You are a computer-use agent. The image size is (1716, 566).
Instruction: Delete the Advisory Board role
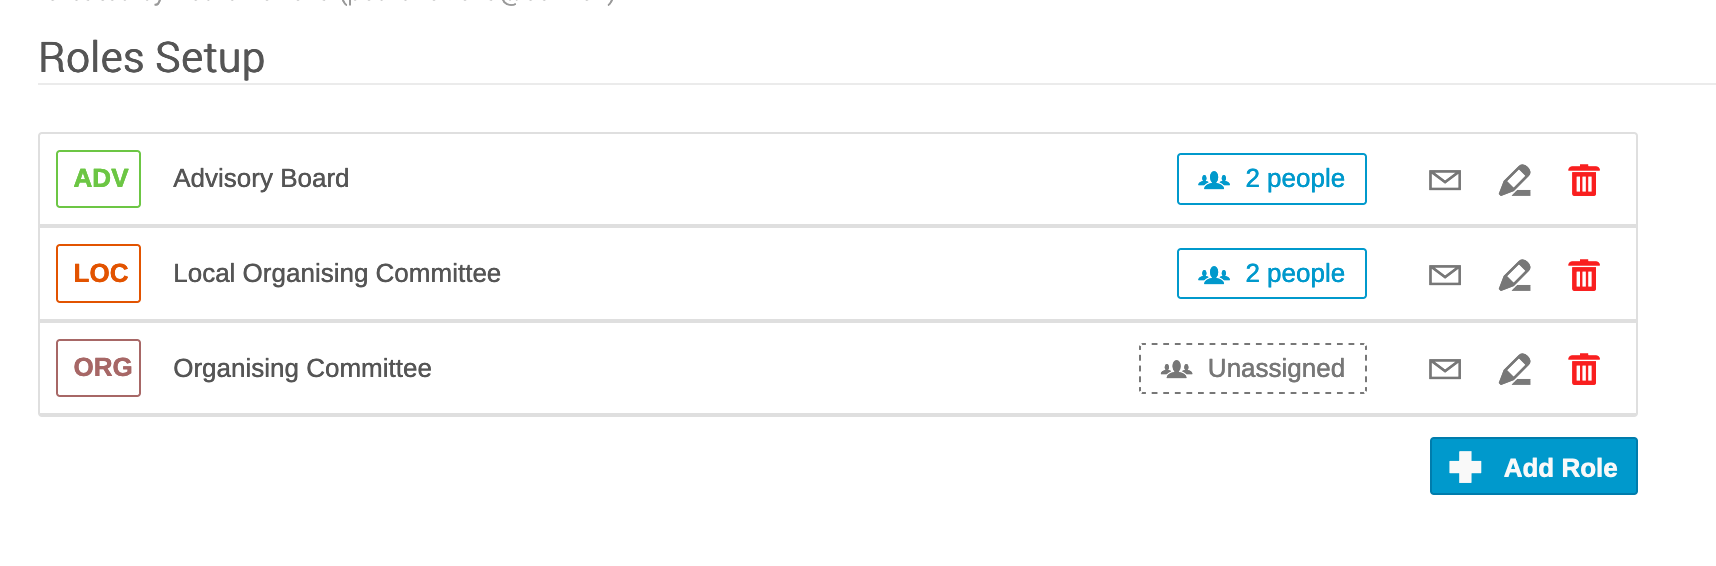[x=1584, y=180]
